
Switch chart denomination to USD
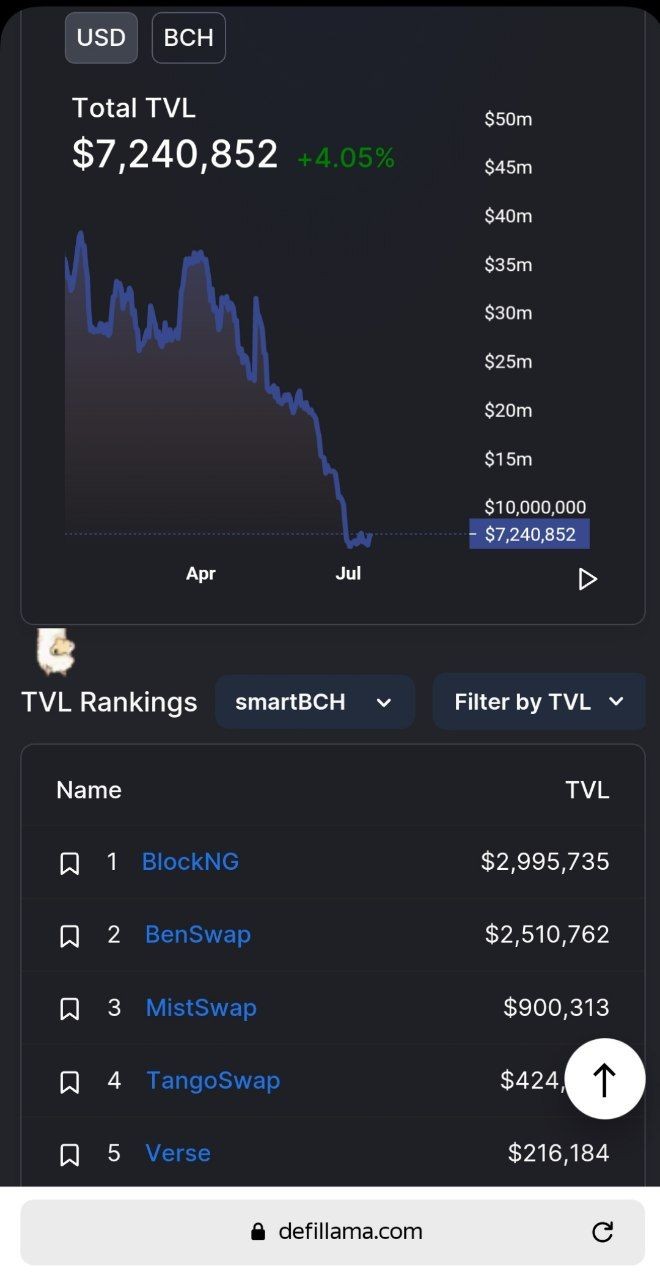[x=101, y=38]
